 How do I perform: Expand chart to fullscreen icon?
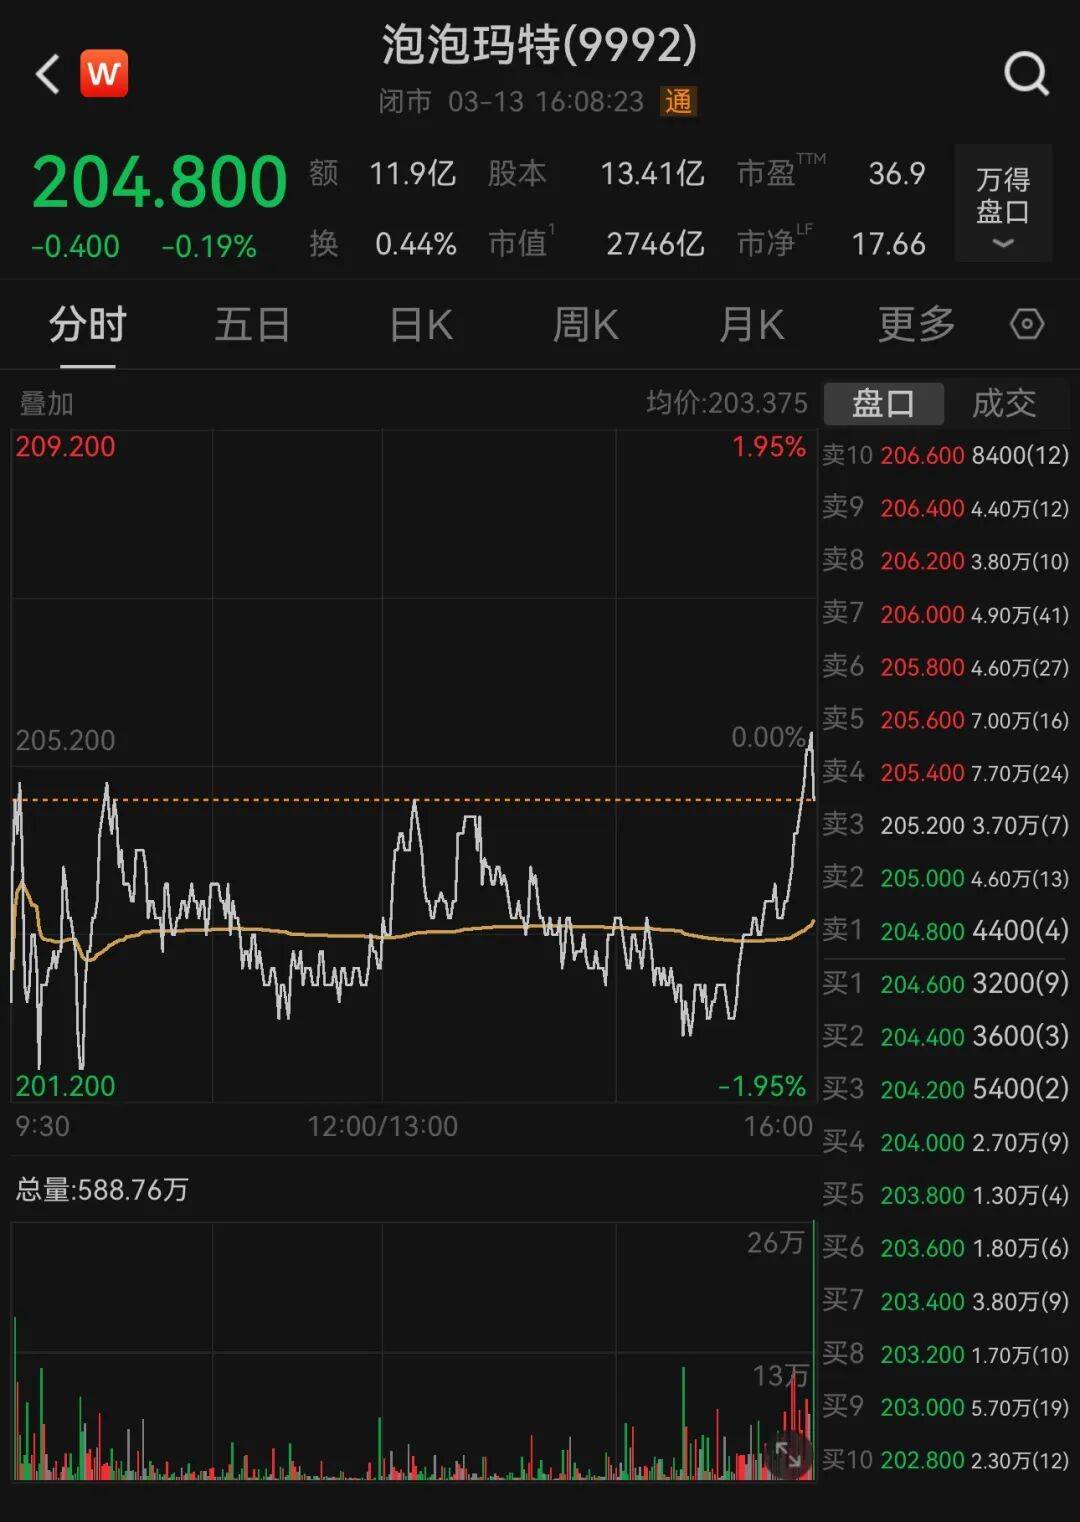click(x=788, y=1453)
